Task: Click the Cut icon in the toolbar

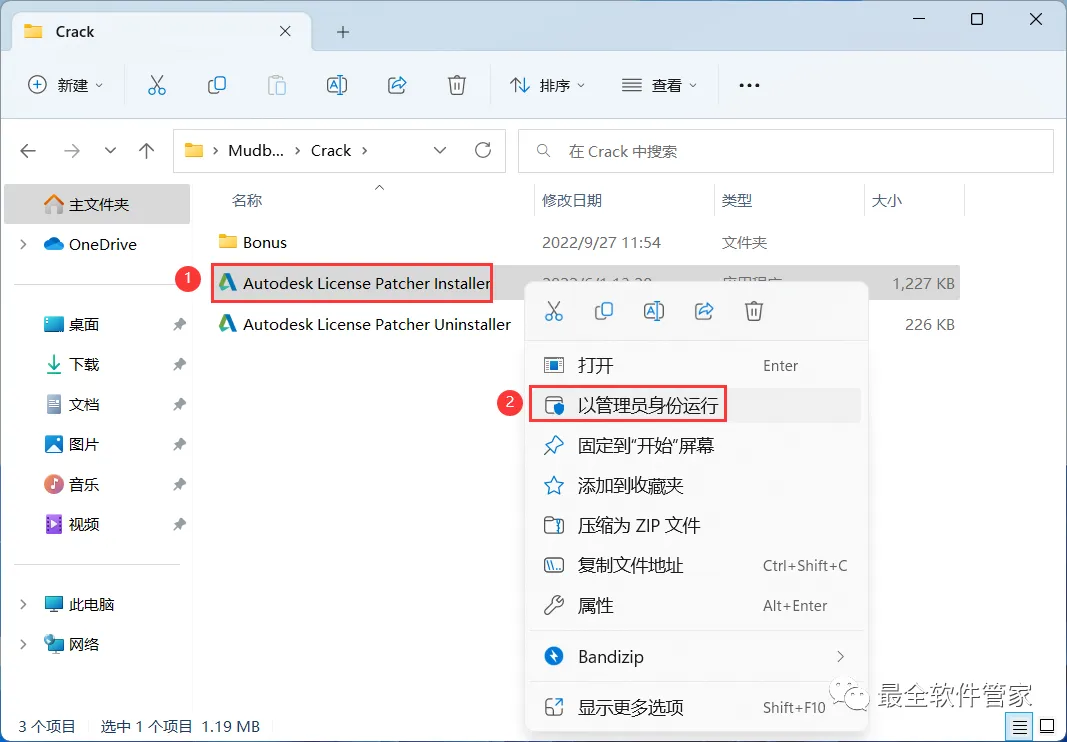Action: (x=157, y=85)
